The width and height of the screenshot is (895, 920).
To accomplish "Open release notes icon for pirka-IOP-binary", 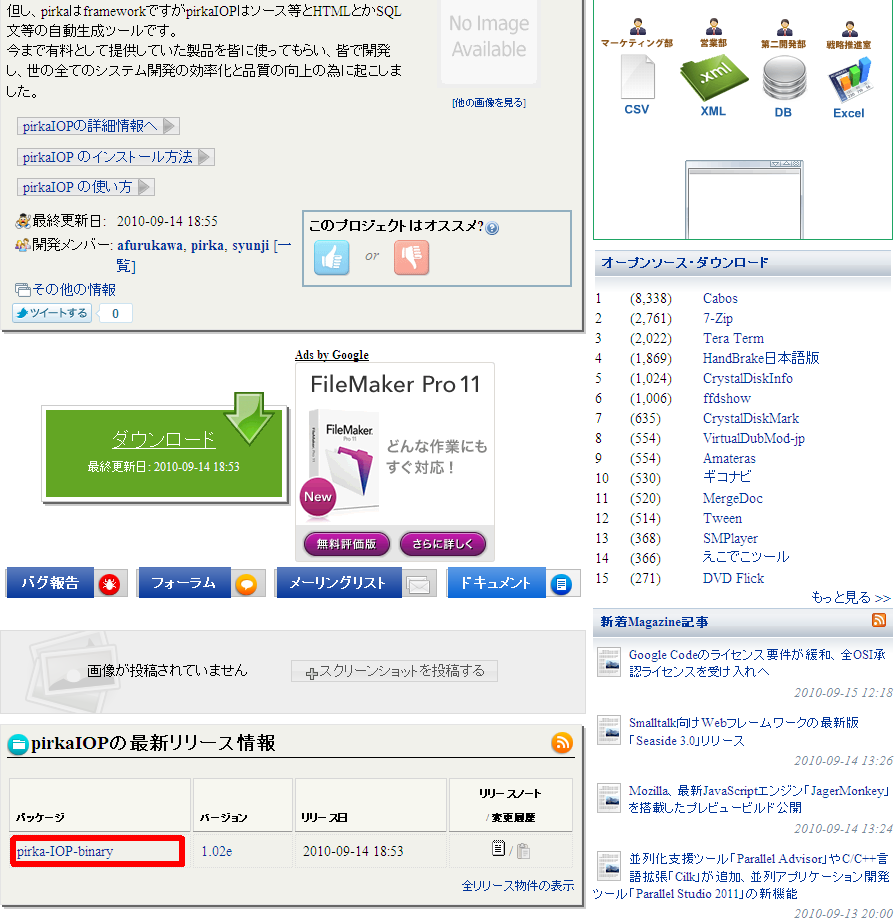I will [498, 850].
